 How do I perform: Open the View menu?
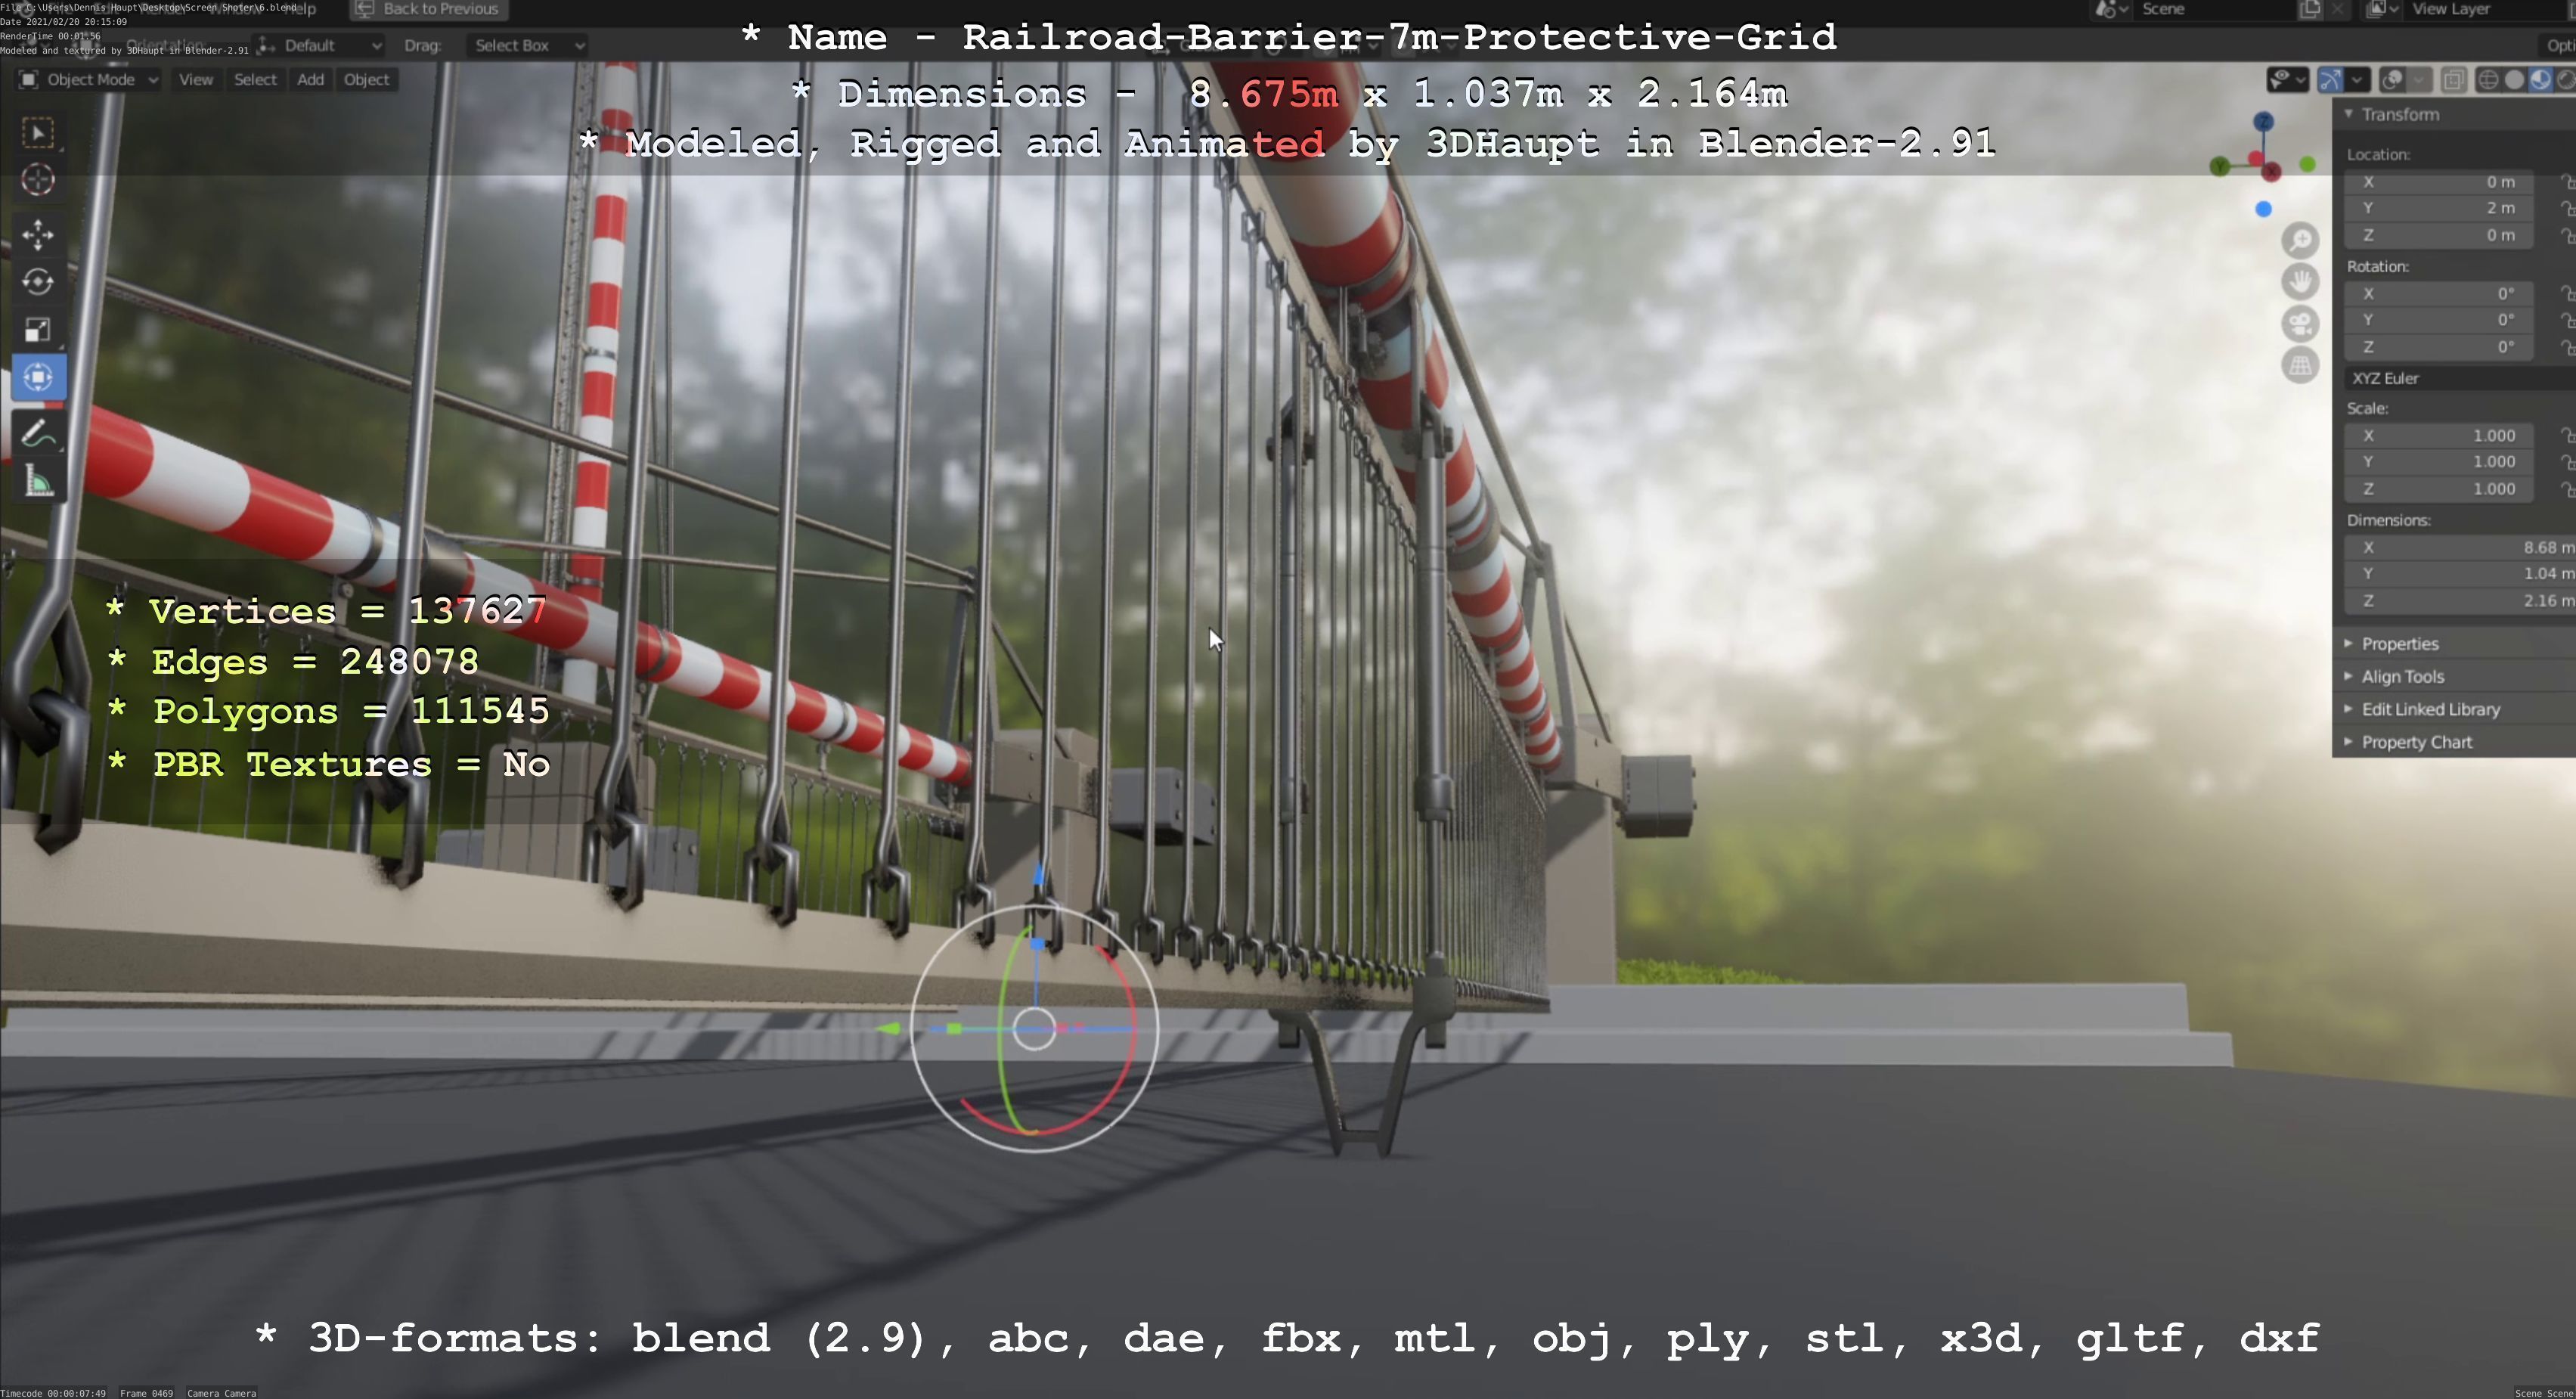pyautogui.click(x=196, y=79)
